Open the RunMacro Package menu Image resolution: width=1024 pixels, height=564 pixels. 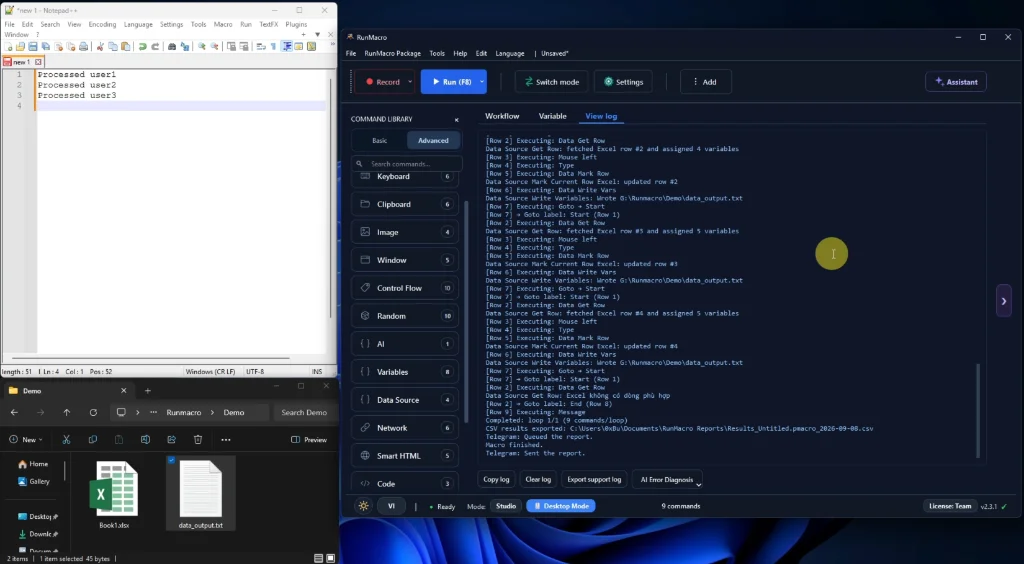point(392,54)
